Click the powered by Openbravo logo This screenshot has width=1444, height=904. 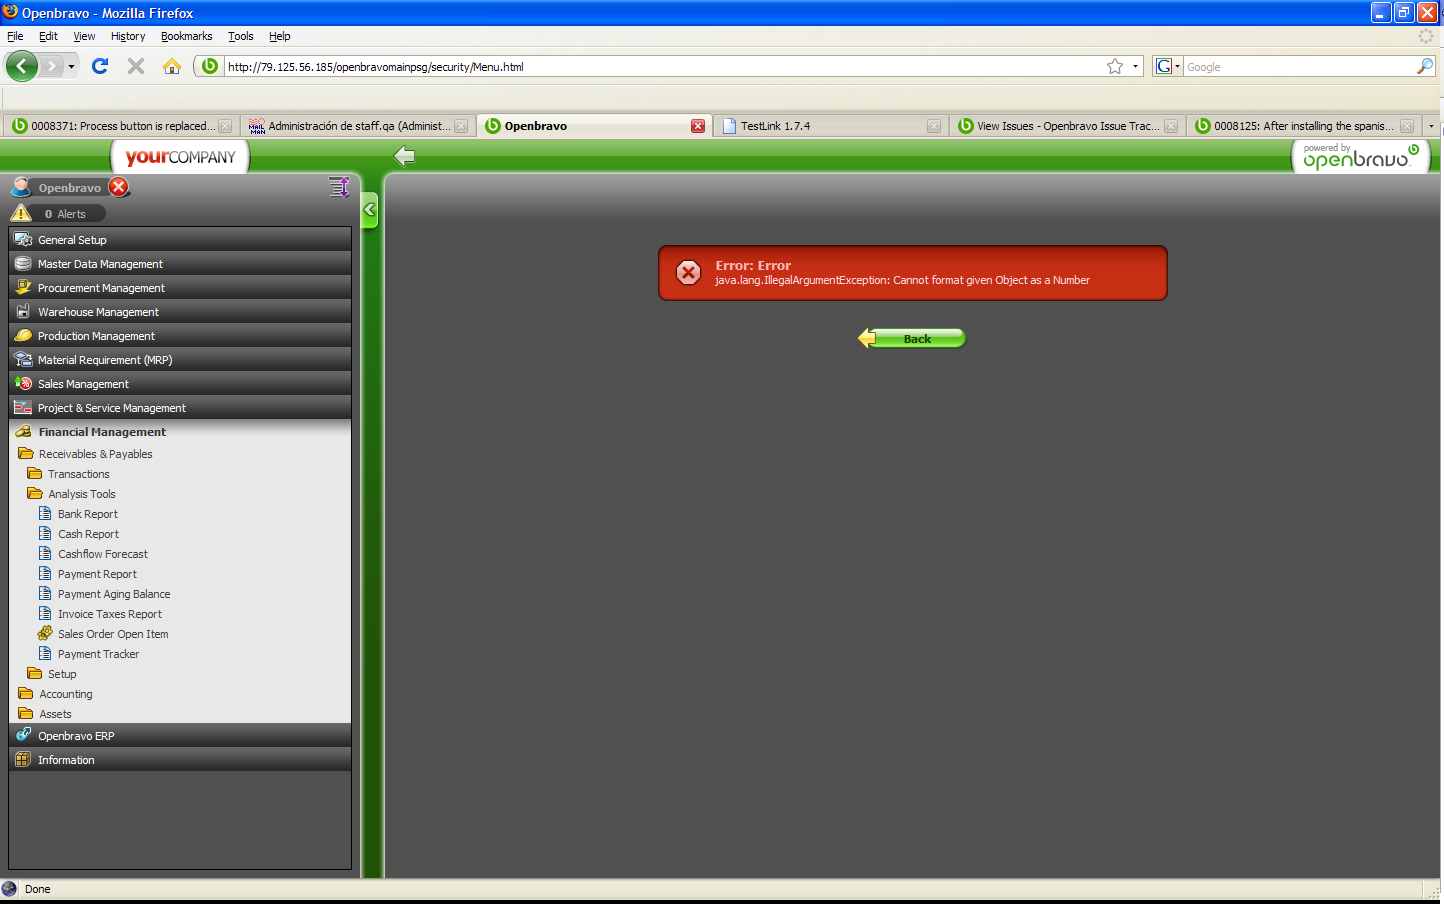coord(1361,156)
